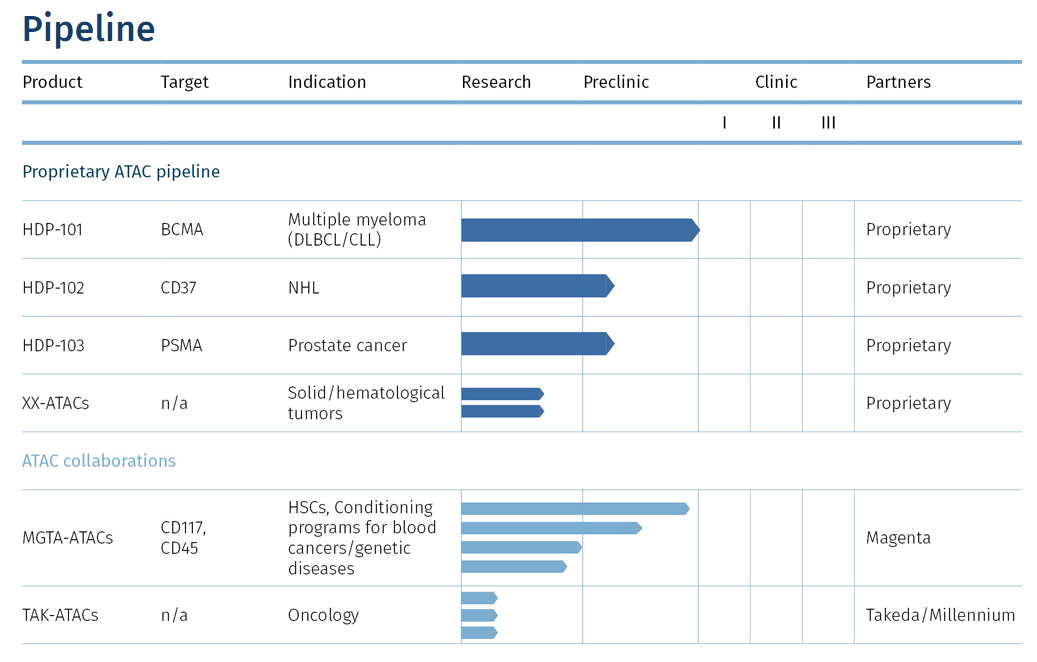Click the BCMA target label
The width and height of the screenshot is (1037, 662).
click(181, 230)
